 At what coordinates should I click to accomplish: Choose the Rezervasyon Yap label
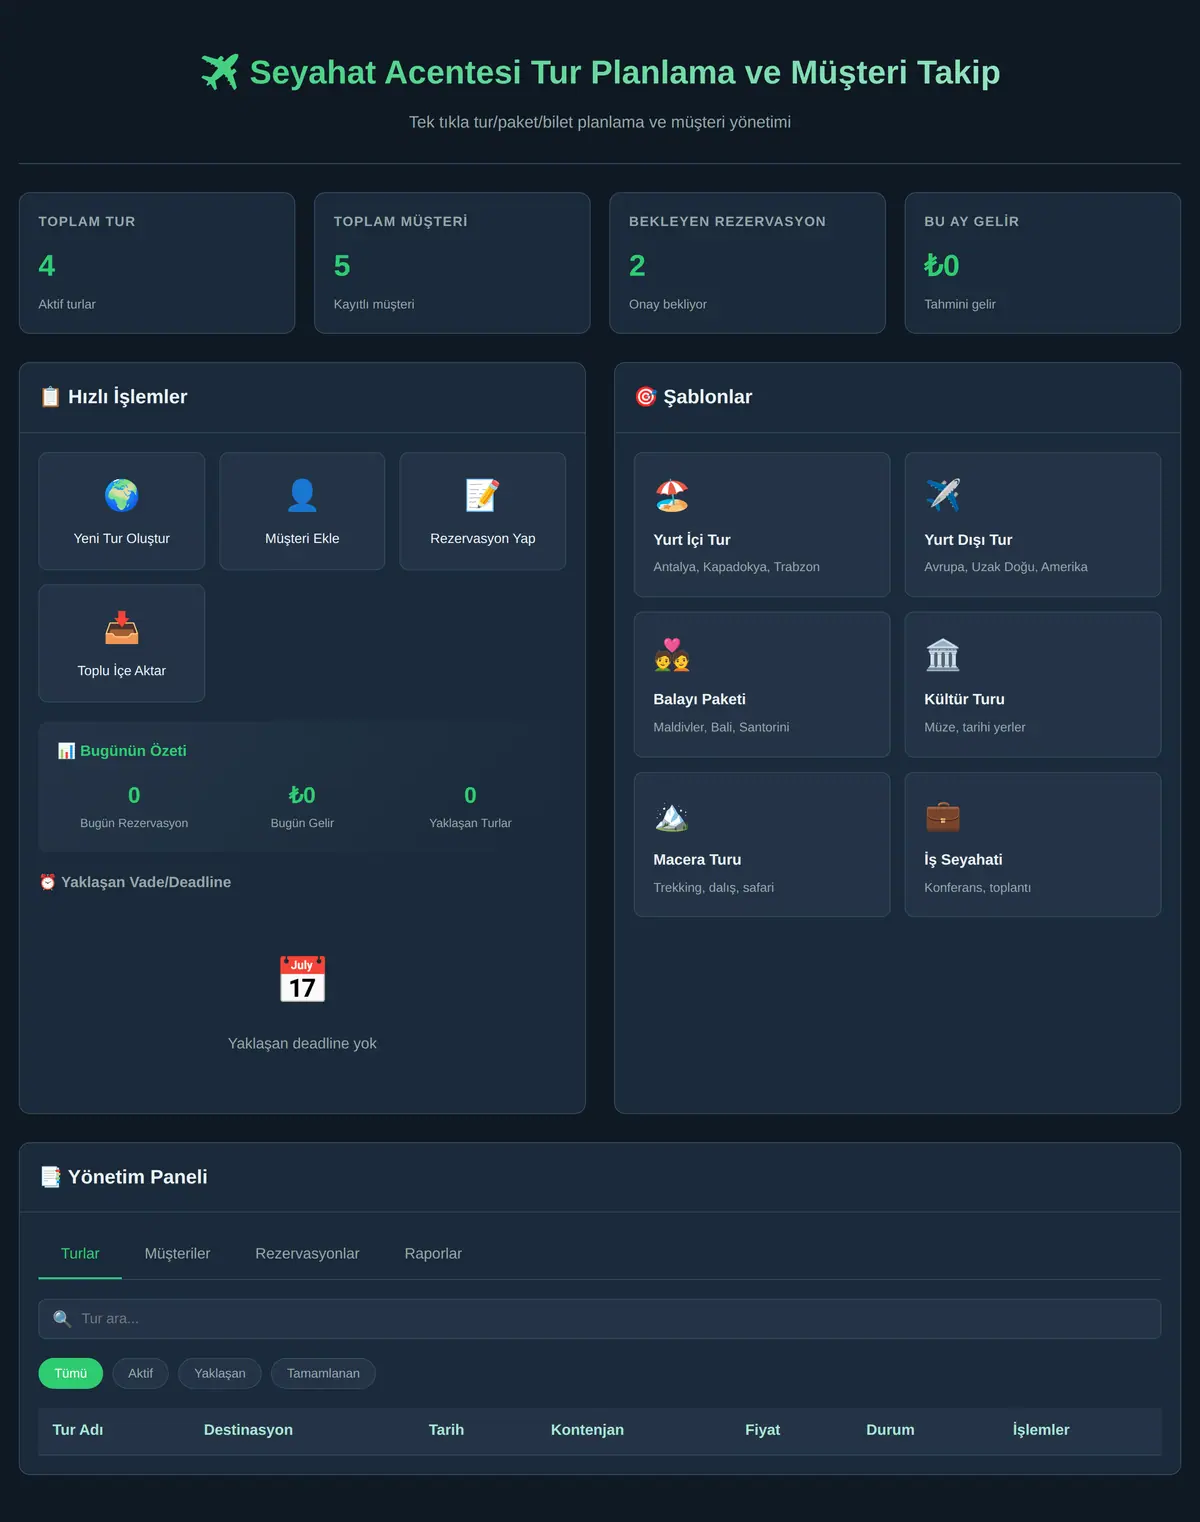click(483, 538)
